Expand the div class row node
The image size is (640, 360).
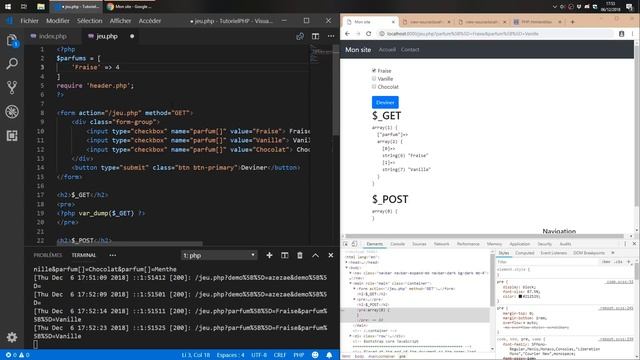(x=350, y=336)
